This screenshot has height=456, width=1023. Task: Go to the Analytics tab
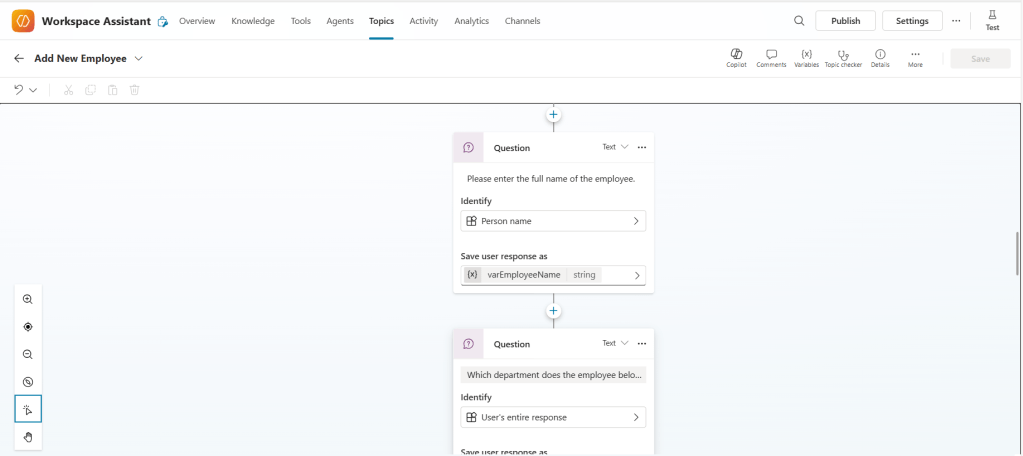pos(471,21)
